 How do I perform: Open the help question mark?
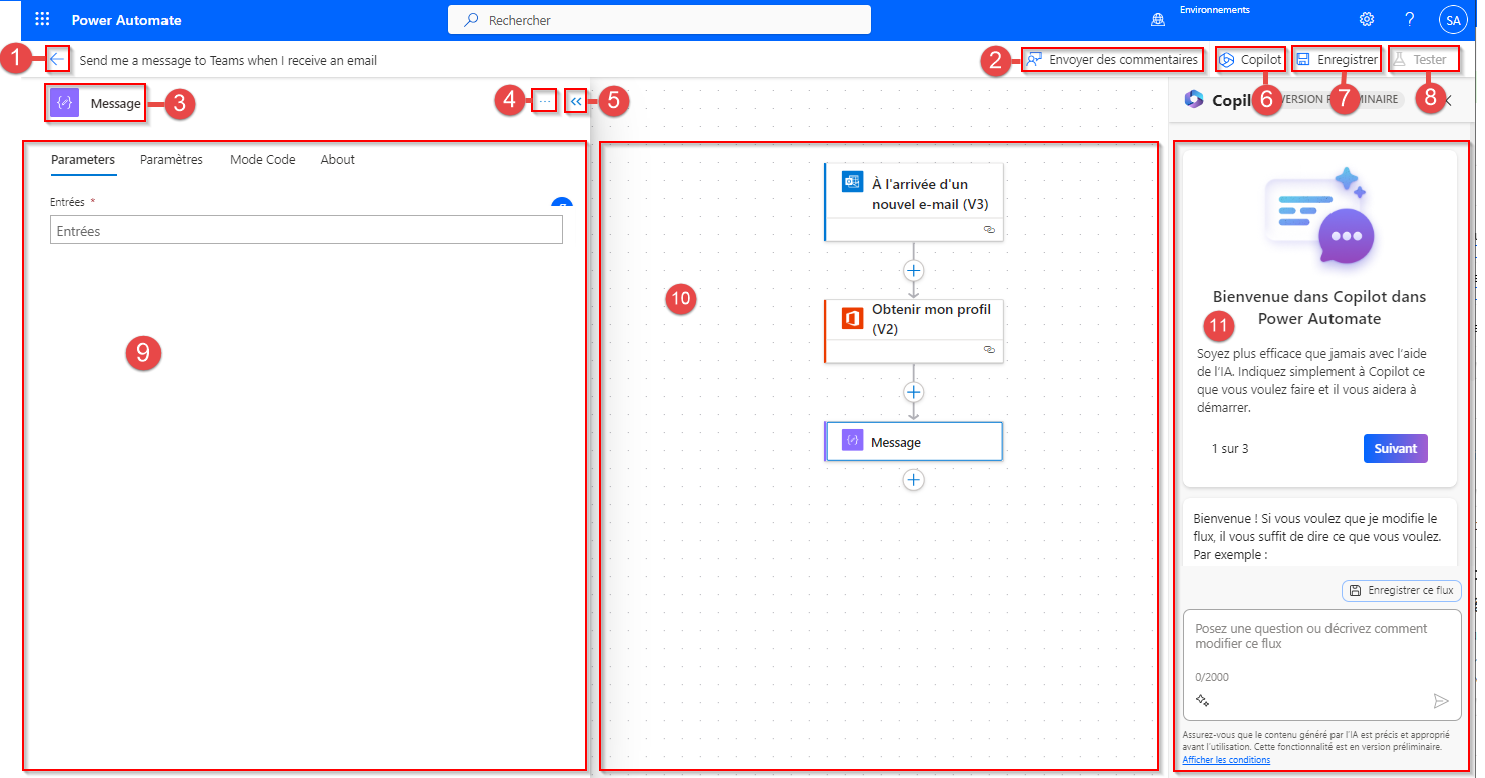coord(1409,20)
